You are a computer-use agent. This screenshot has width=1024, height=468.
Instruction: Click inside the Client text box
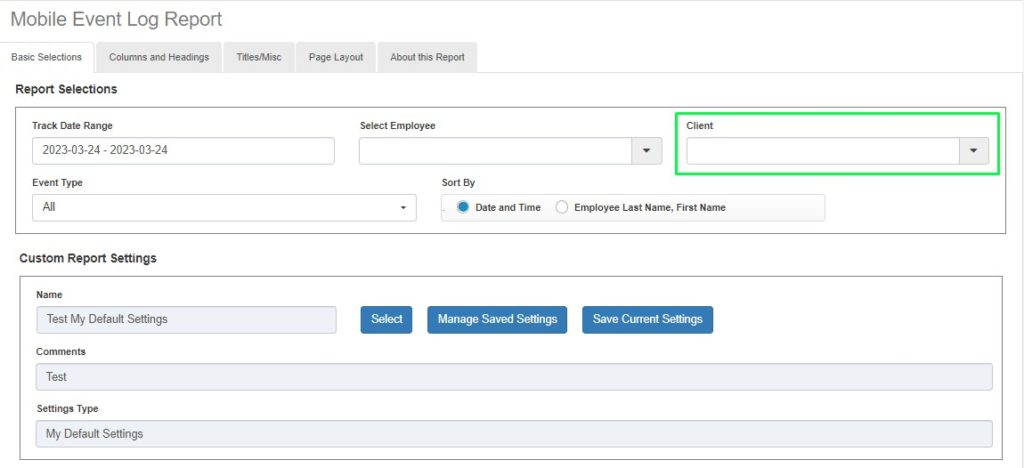coord(822,151)
